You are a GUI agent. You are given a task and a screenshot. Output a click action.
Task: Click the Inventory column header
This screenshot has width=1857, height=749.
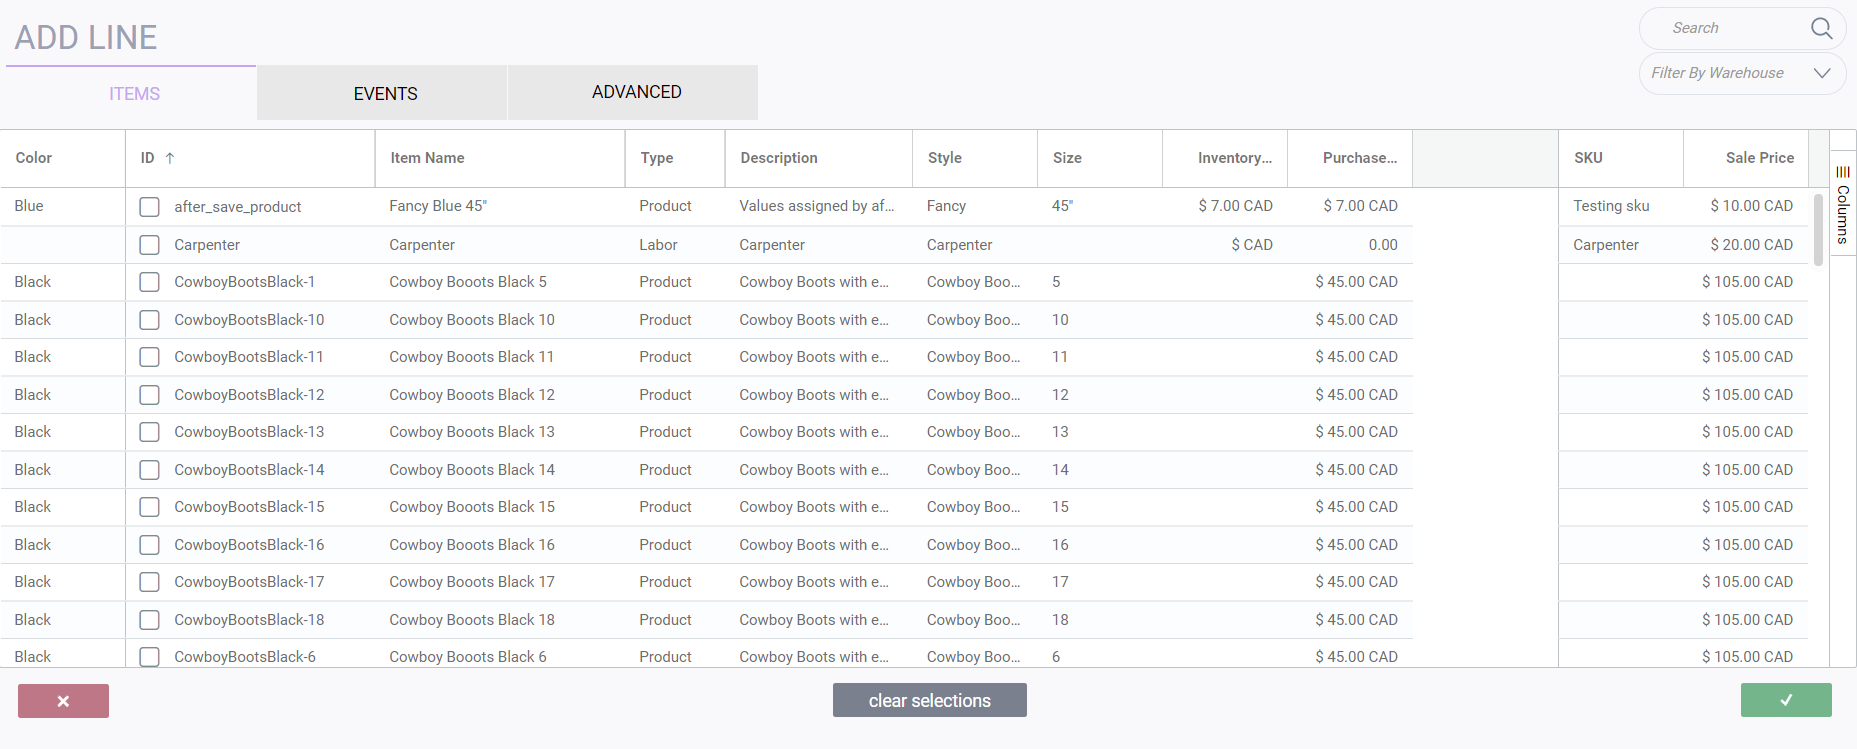pyautogui.click(x=1234, y=158)
